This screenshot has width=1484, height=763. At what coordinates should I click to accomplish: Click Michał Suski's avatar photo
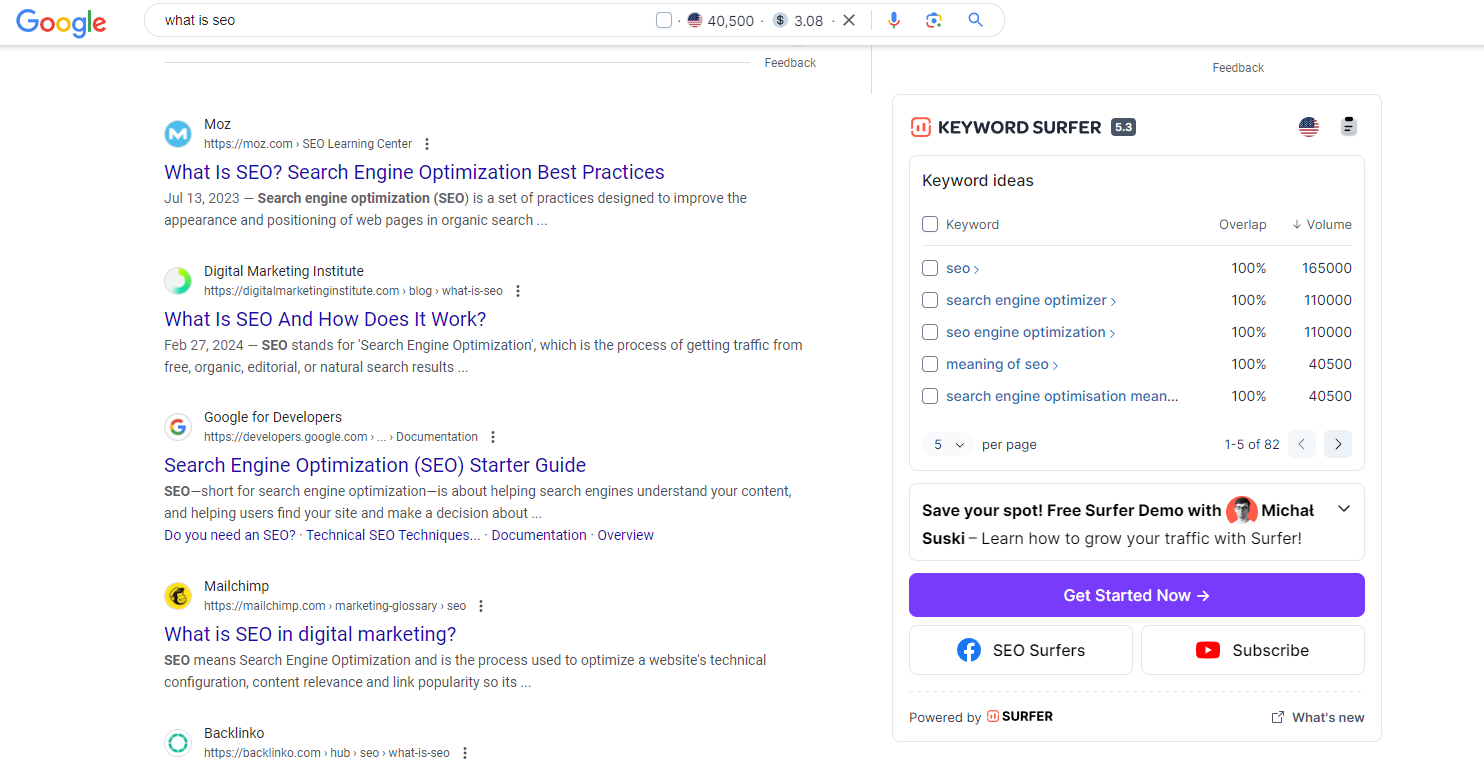click(1241, 511)
